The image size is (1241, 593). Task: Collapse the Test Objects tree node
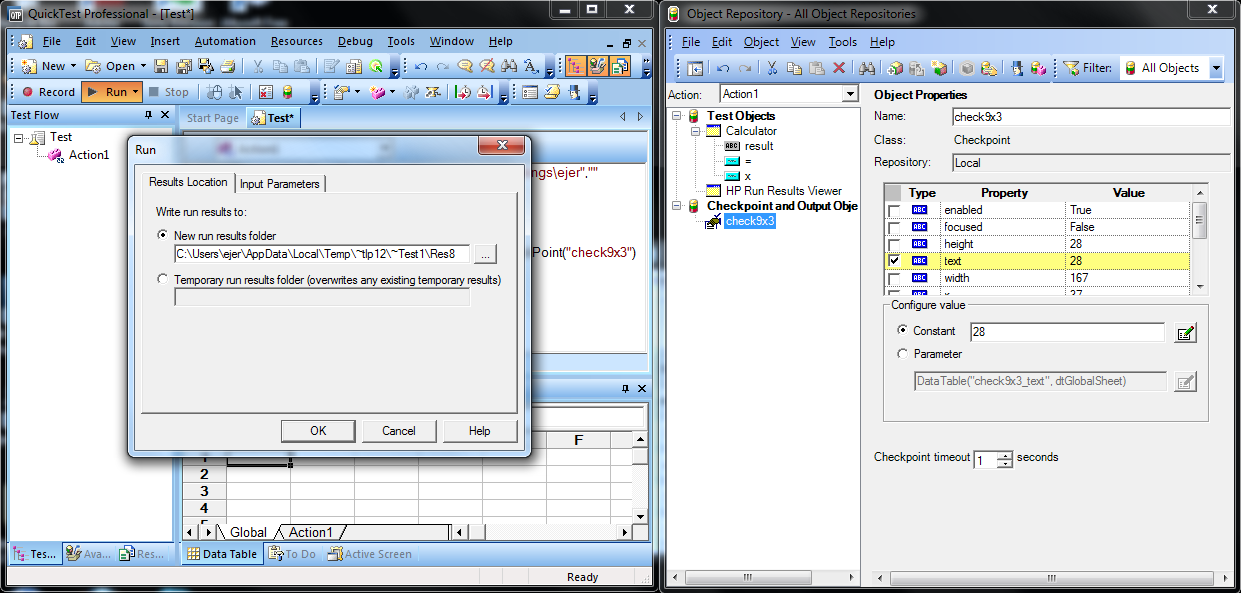coord(678,116)
